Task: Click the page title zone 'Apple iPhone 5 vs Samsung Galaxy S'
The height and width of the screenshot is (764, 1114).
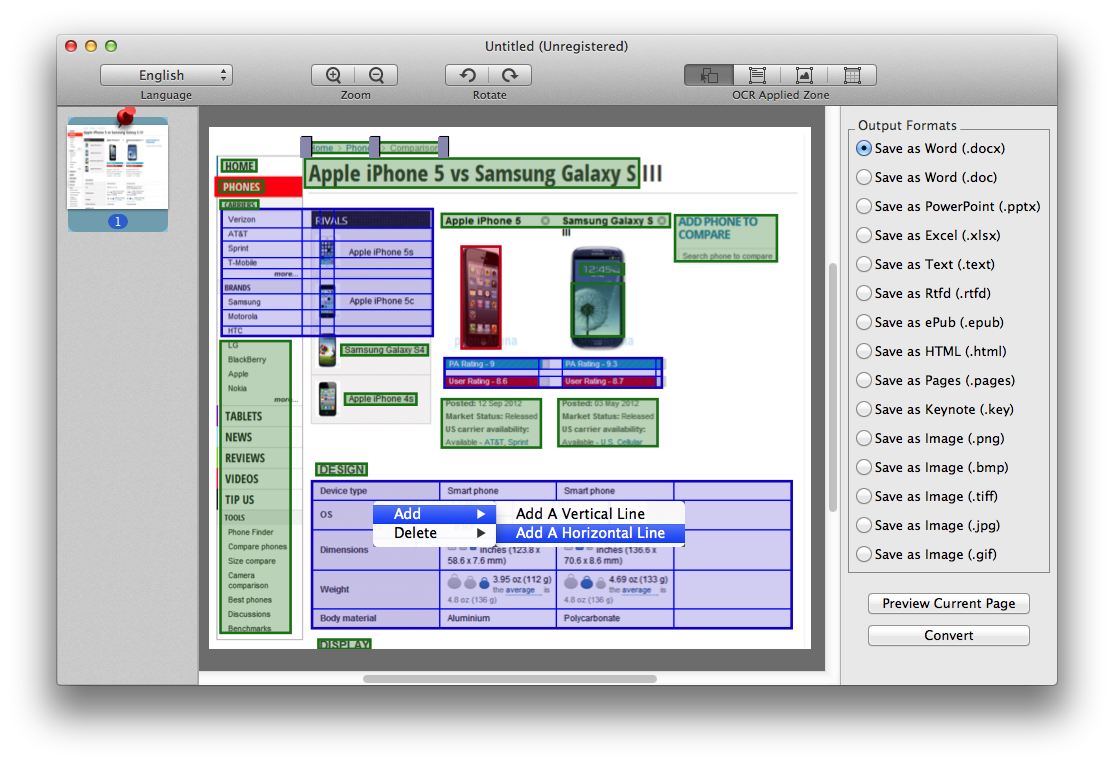Action: click(472, 173)
